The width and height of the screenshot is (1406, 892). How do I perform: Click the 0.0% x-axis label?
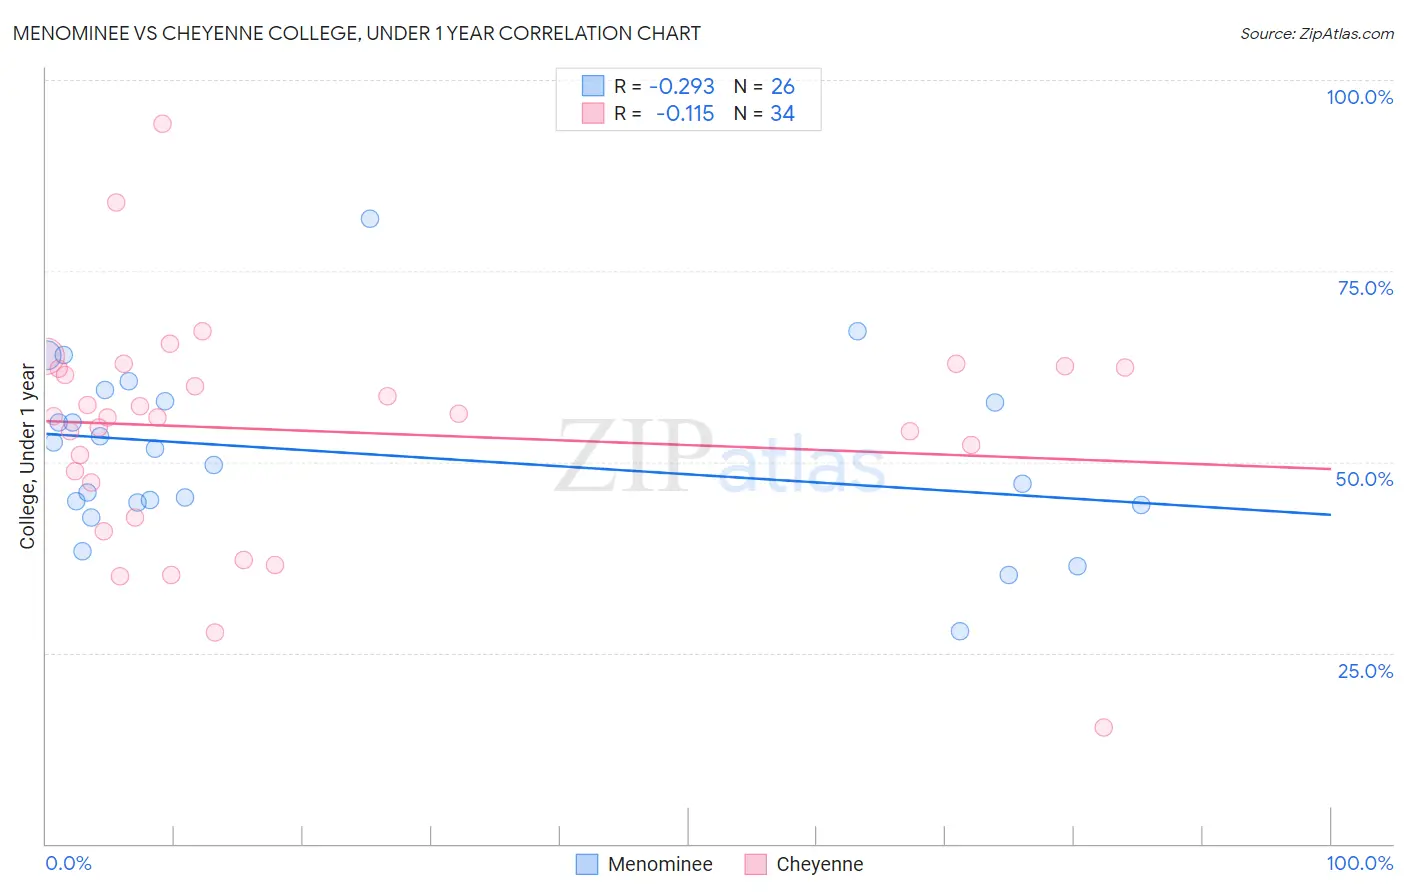(x=68, y=863)
